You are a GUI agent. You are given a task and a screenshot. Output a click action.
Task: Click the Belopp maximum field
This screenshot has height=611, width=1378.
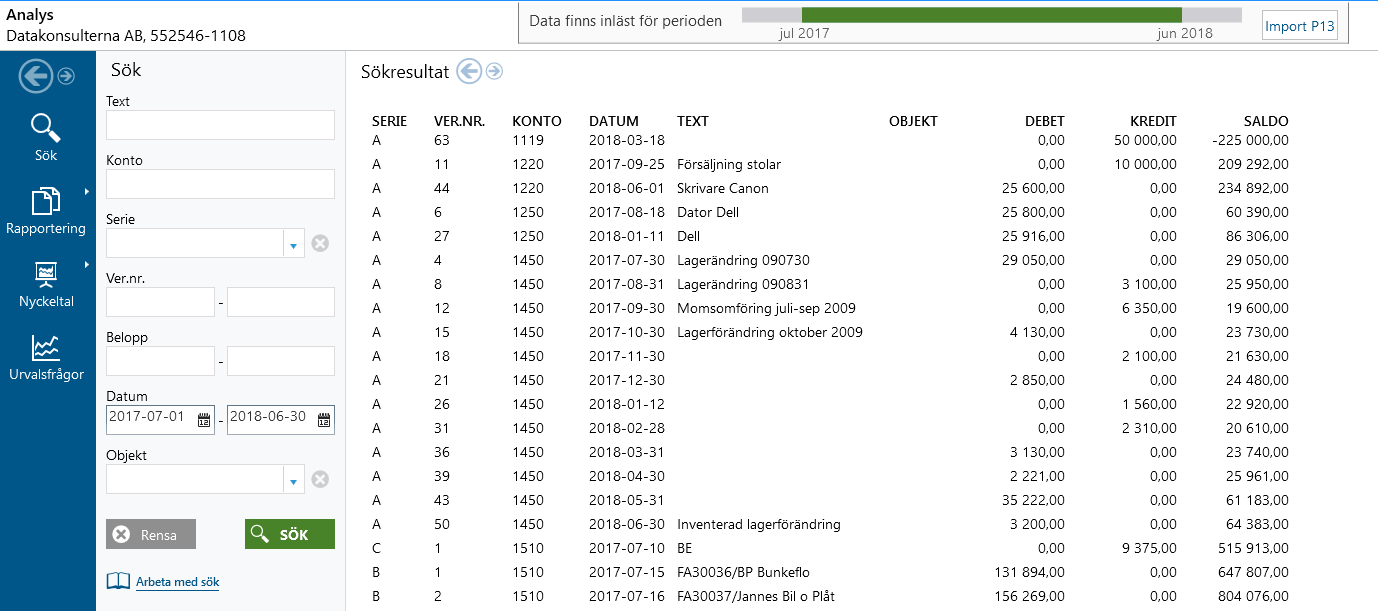tap(281, 361)
